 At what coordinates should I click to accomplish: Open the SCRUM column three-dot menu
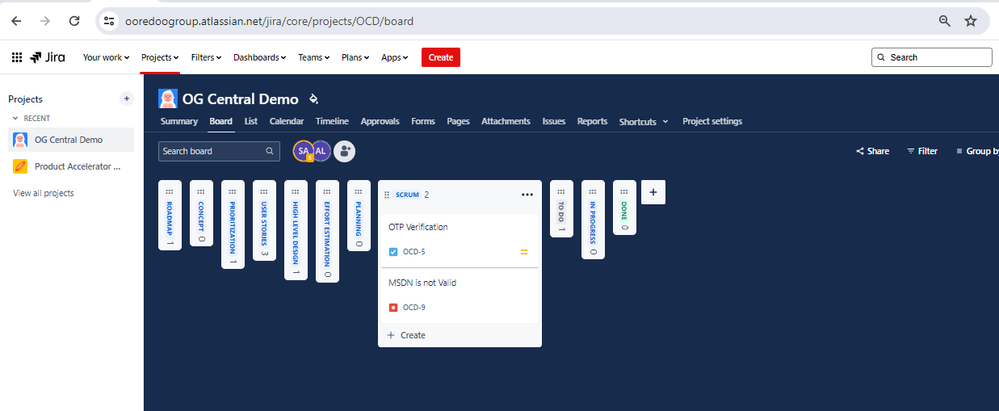[527, 194]
